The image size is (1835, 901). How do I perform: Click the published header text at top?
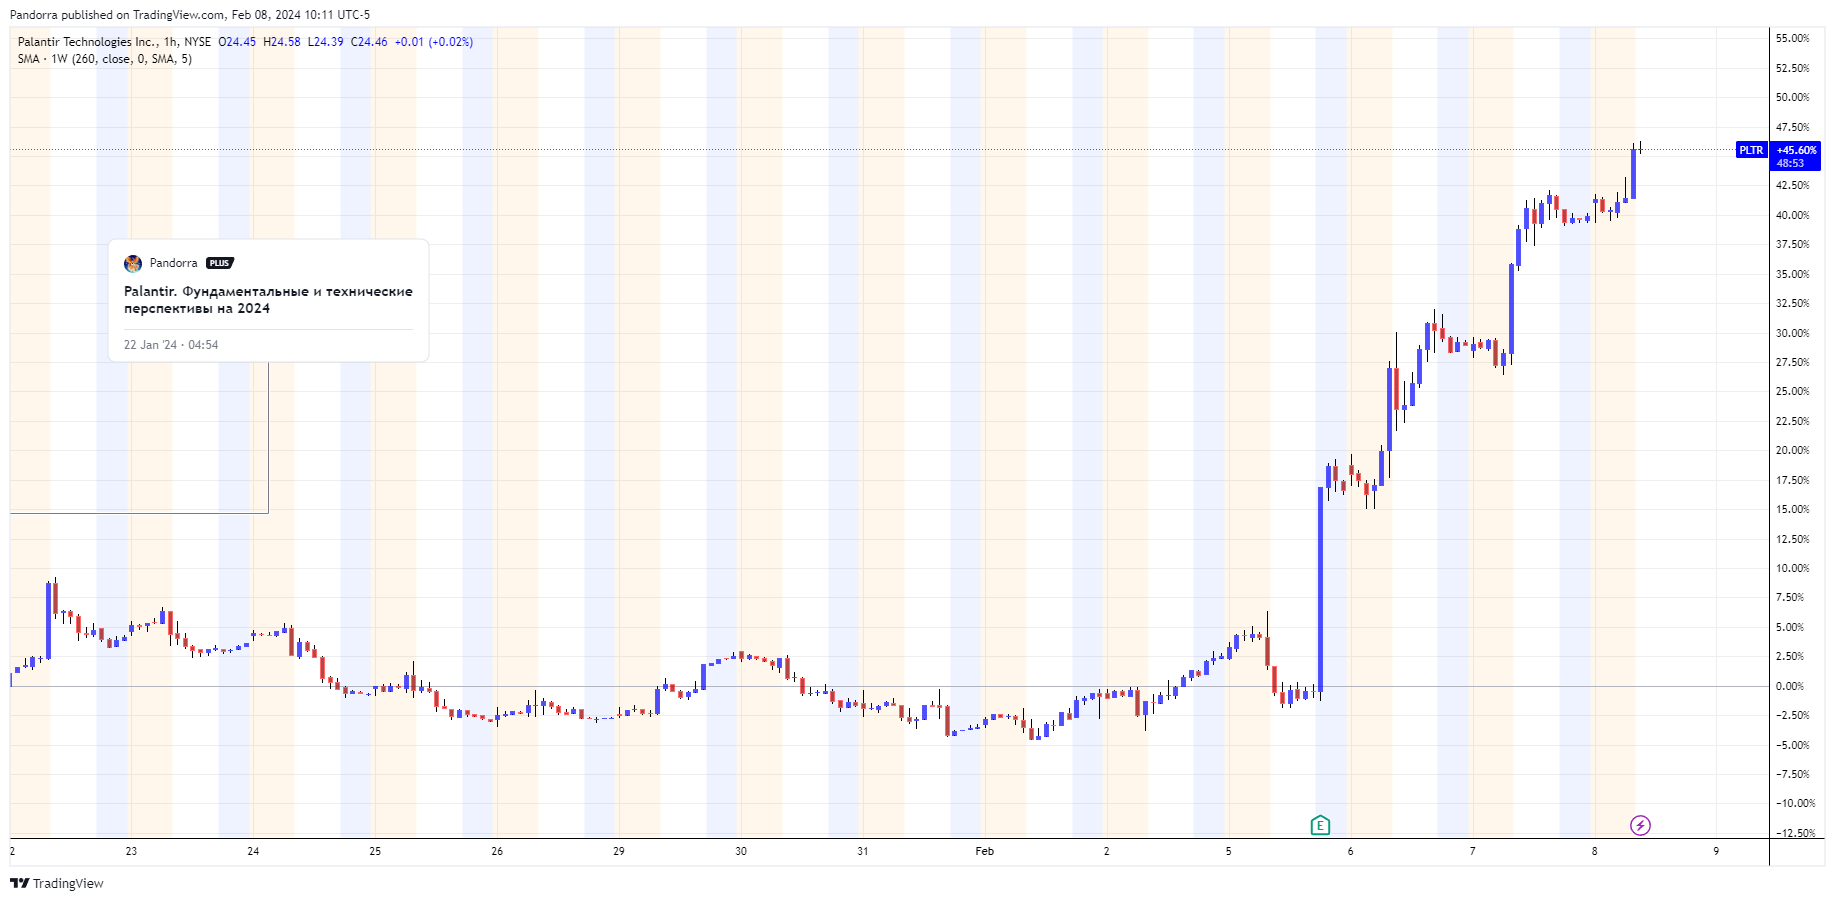(190, 15)
